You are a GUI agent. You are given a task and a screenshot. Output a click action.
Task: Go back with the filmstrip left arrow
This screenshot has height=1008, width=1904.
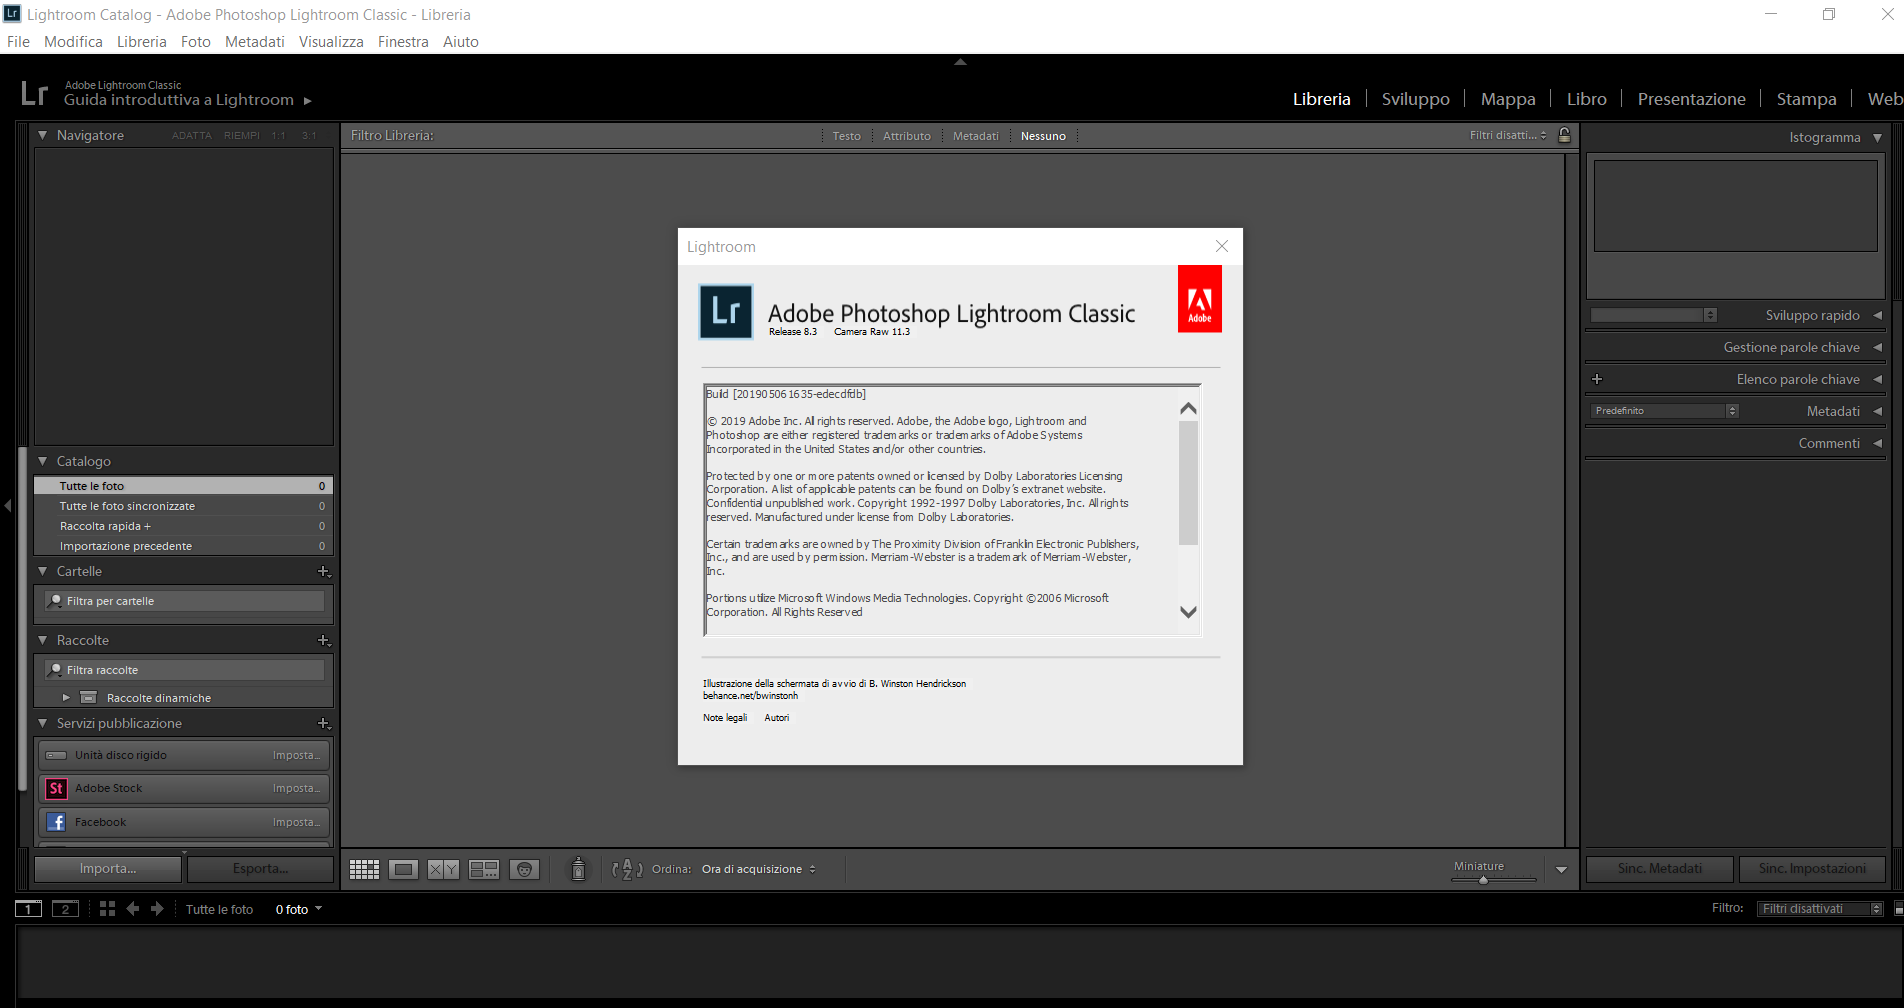(132, 909)
